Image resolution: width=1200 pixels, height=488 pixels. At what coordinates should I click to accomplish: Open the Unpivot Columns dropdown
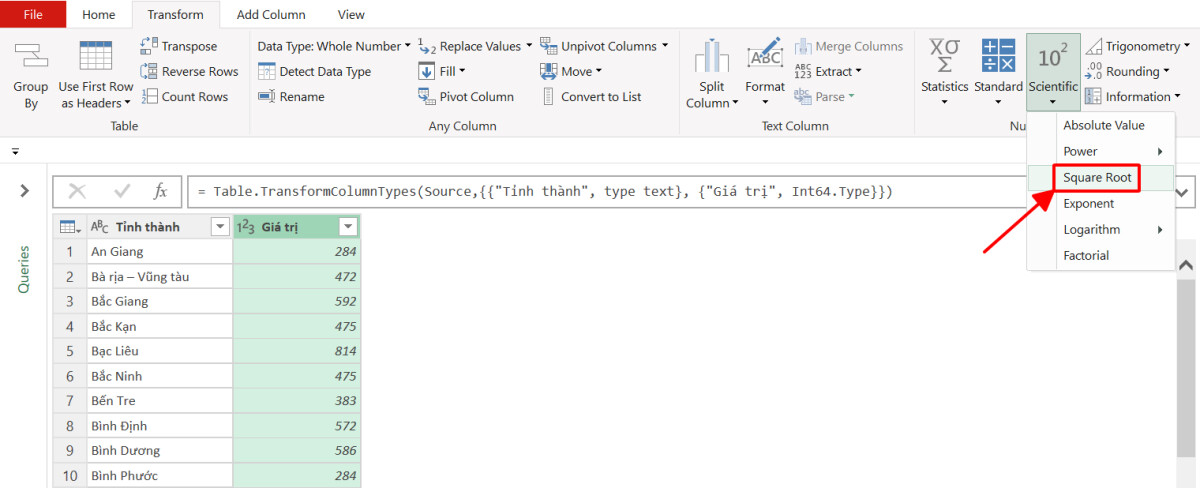point(604,46)
